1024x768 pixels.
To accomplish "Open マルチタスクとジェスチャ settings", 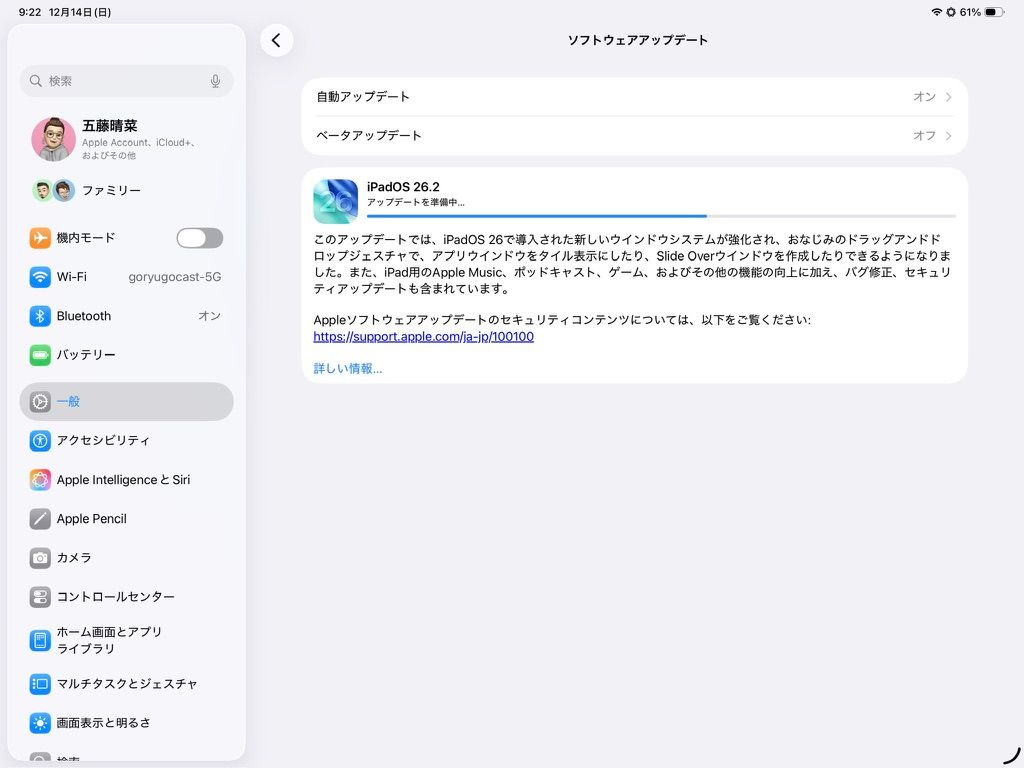I will click(x=127, y=684).
